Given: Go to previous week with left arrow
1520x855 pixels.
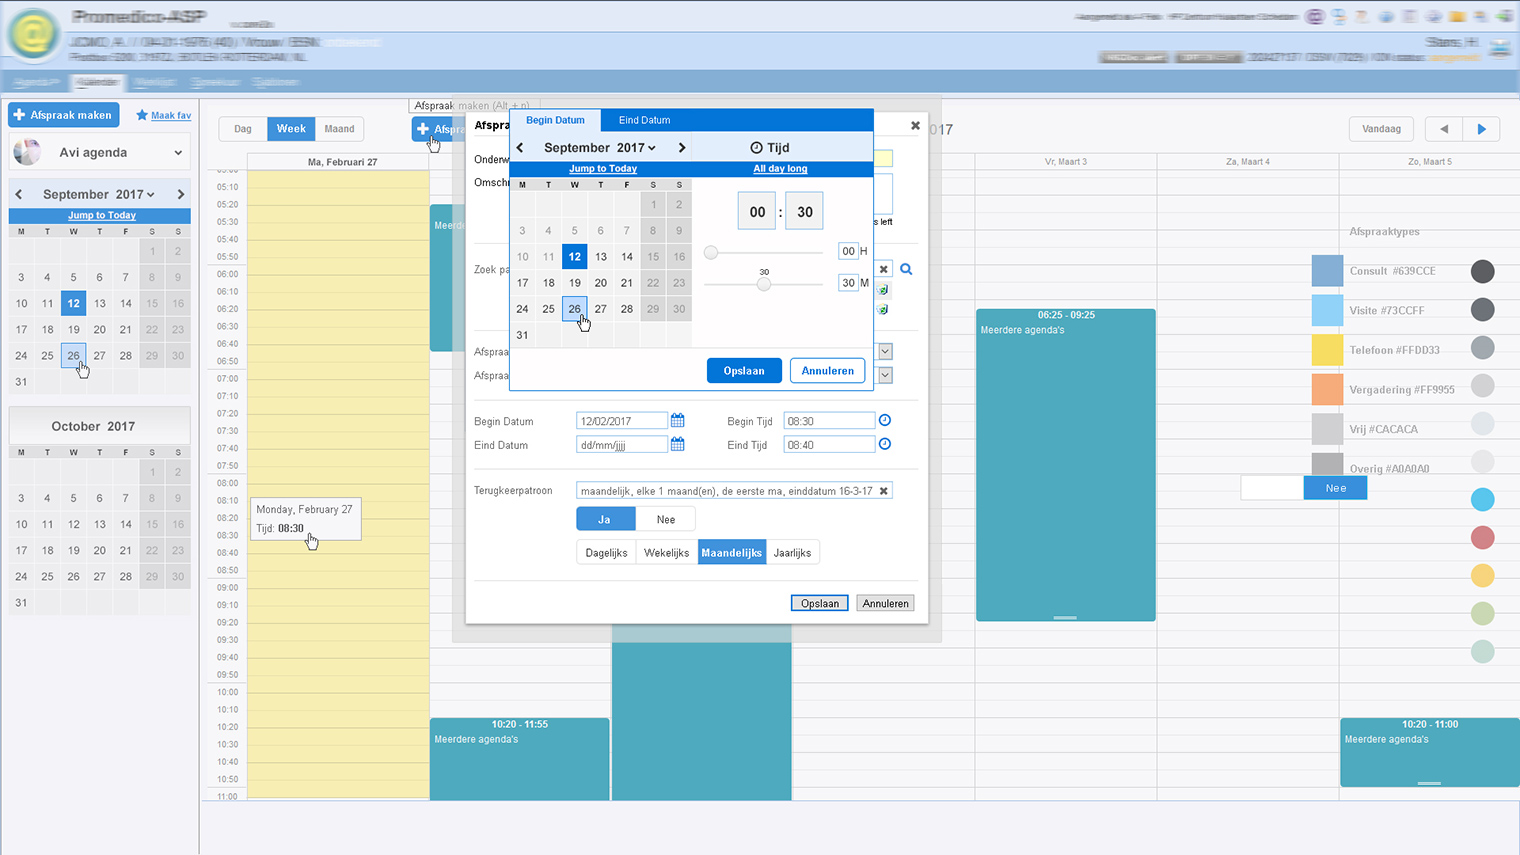Looking at the screenshot, I should coord(1443,129).
